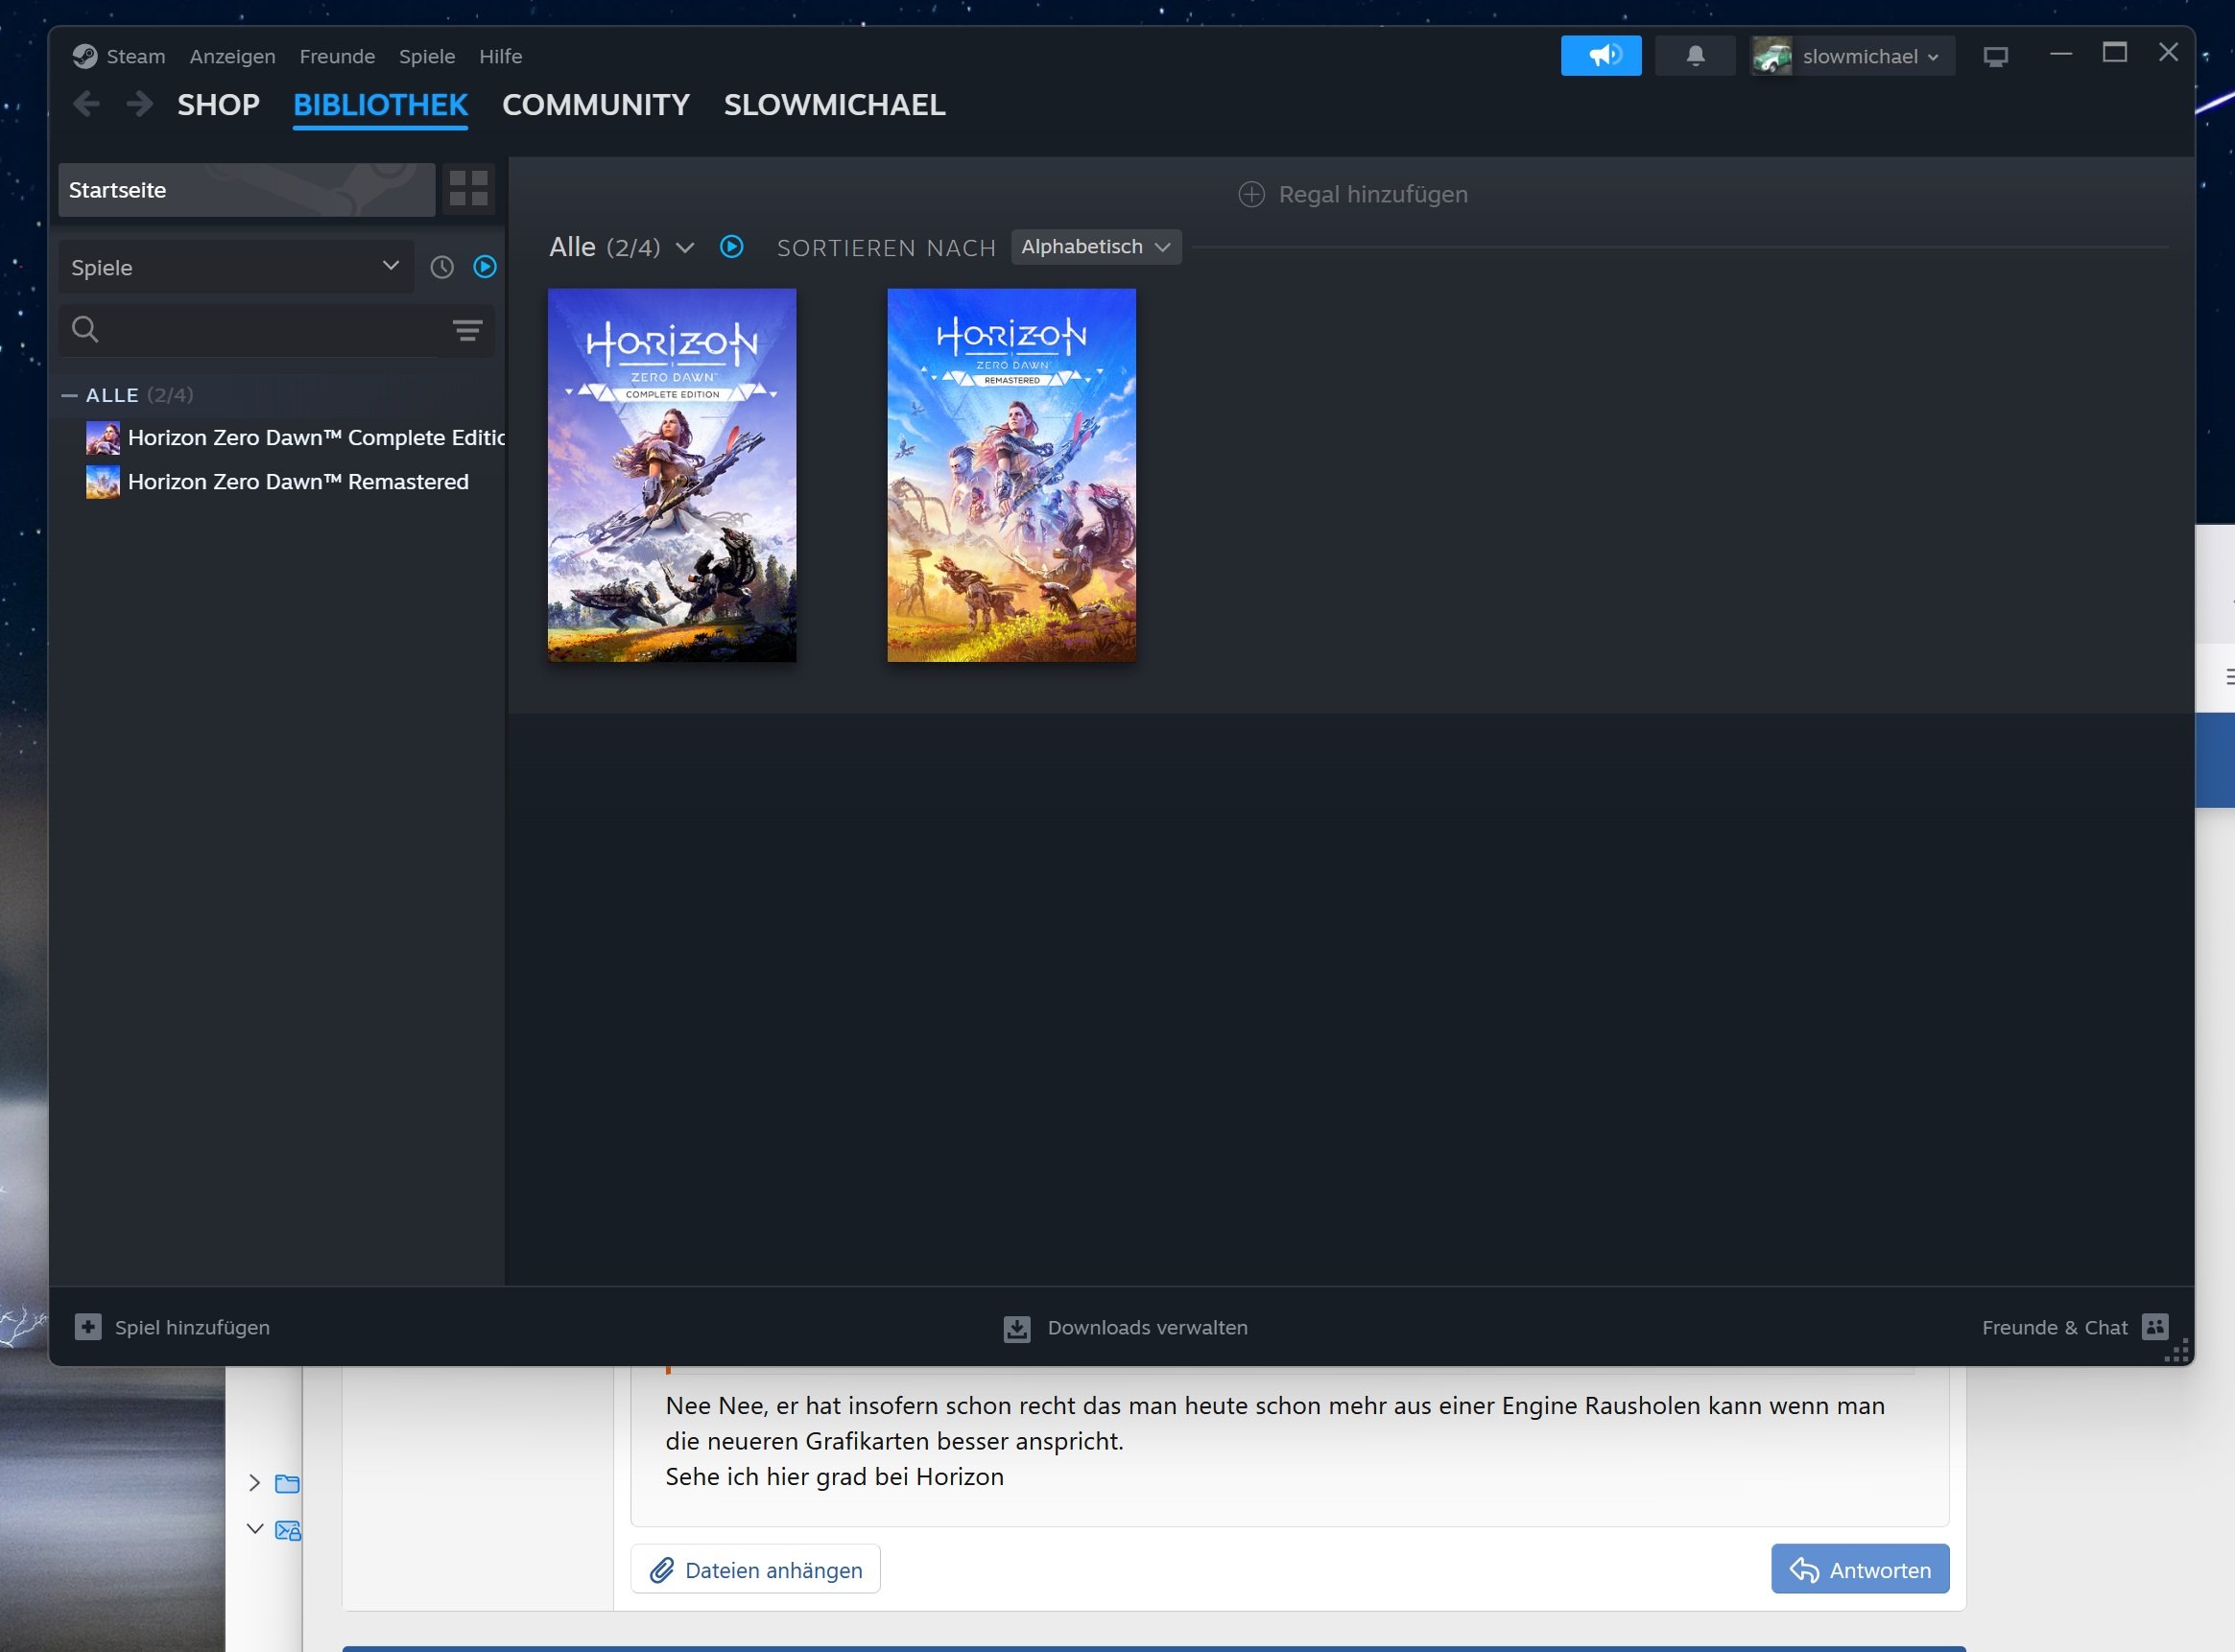Click the Startseite button
This screenshot has height=1652, width=2235.
(247, 190)
